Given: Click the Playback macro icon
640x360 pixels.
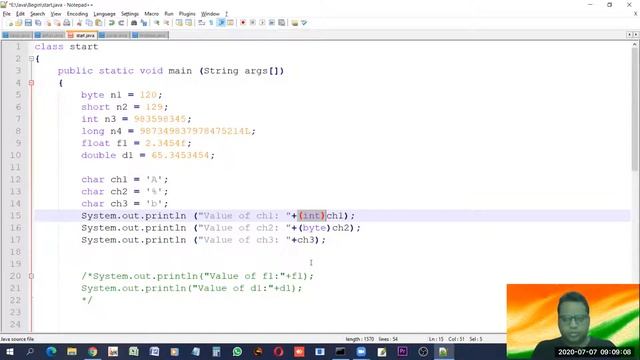Looking at the screenshot, I should 262,23.
